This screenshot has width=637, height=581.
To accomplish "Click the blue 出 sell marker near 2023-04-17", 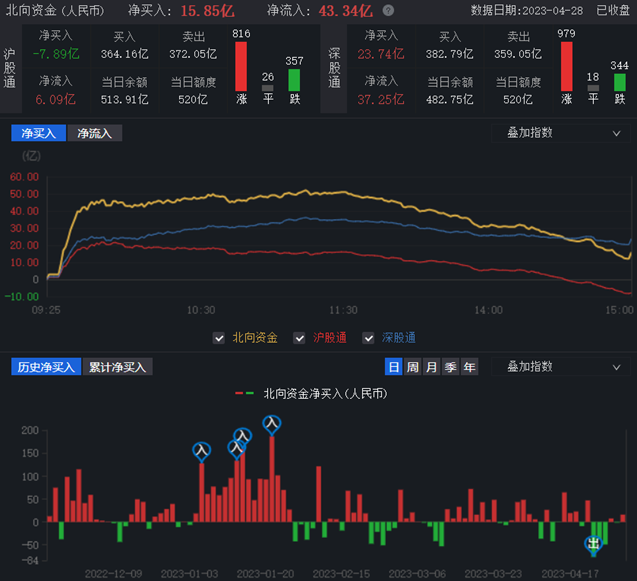I will point(593,544).
